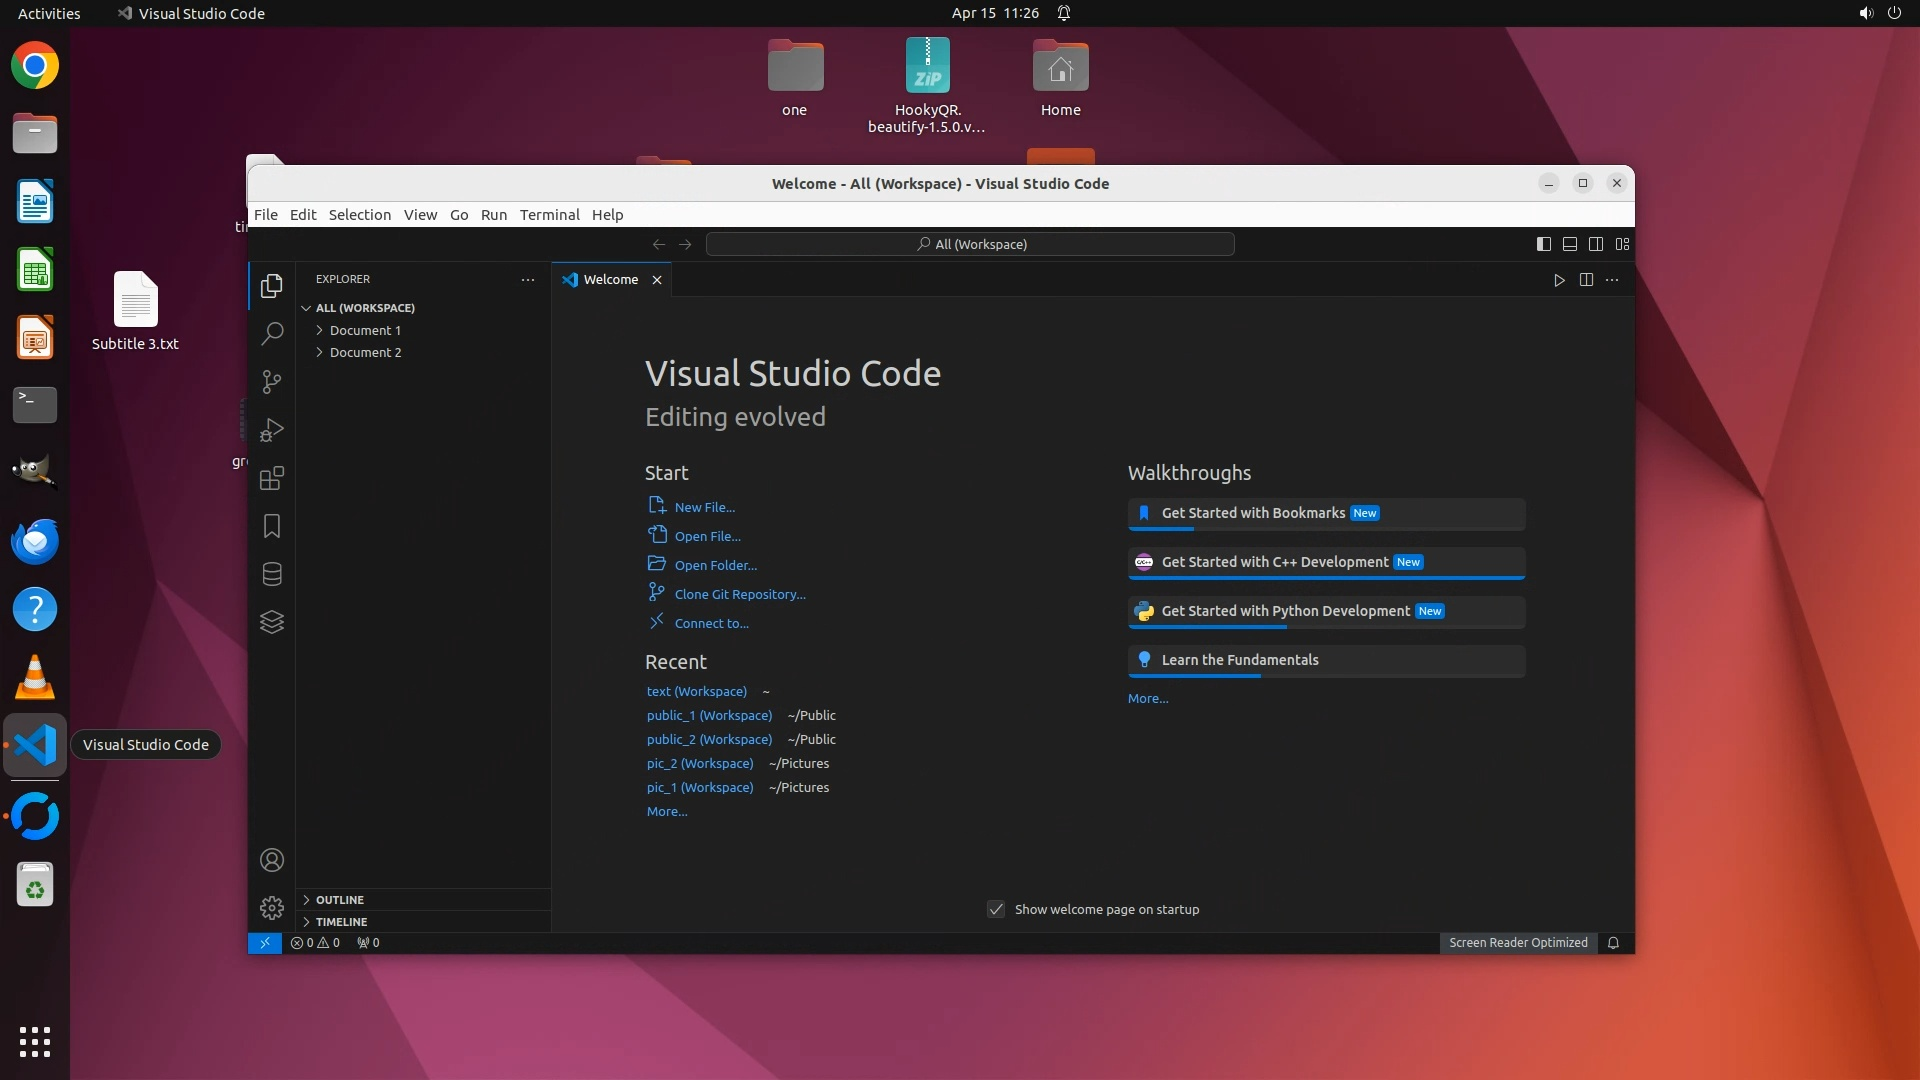
Task: Open the pic_2 (Workspace) recent link
Action: coord(699,763)
